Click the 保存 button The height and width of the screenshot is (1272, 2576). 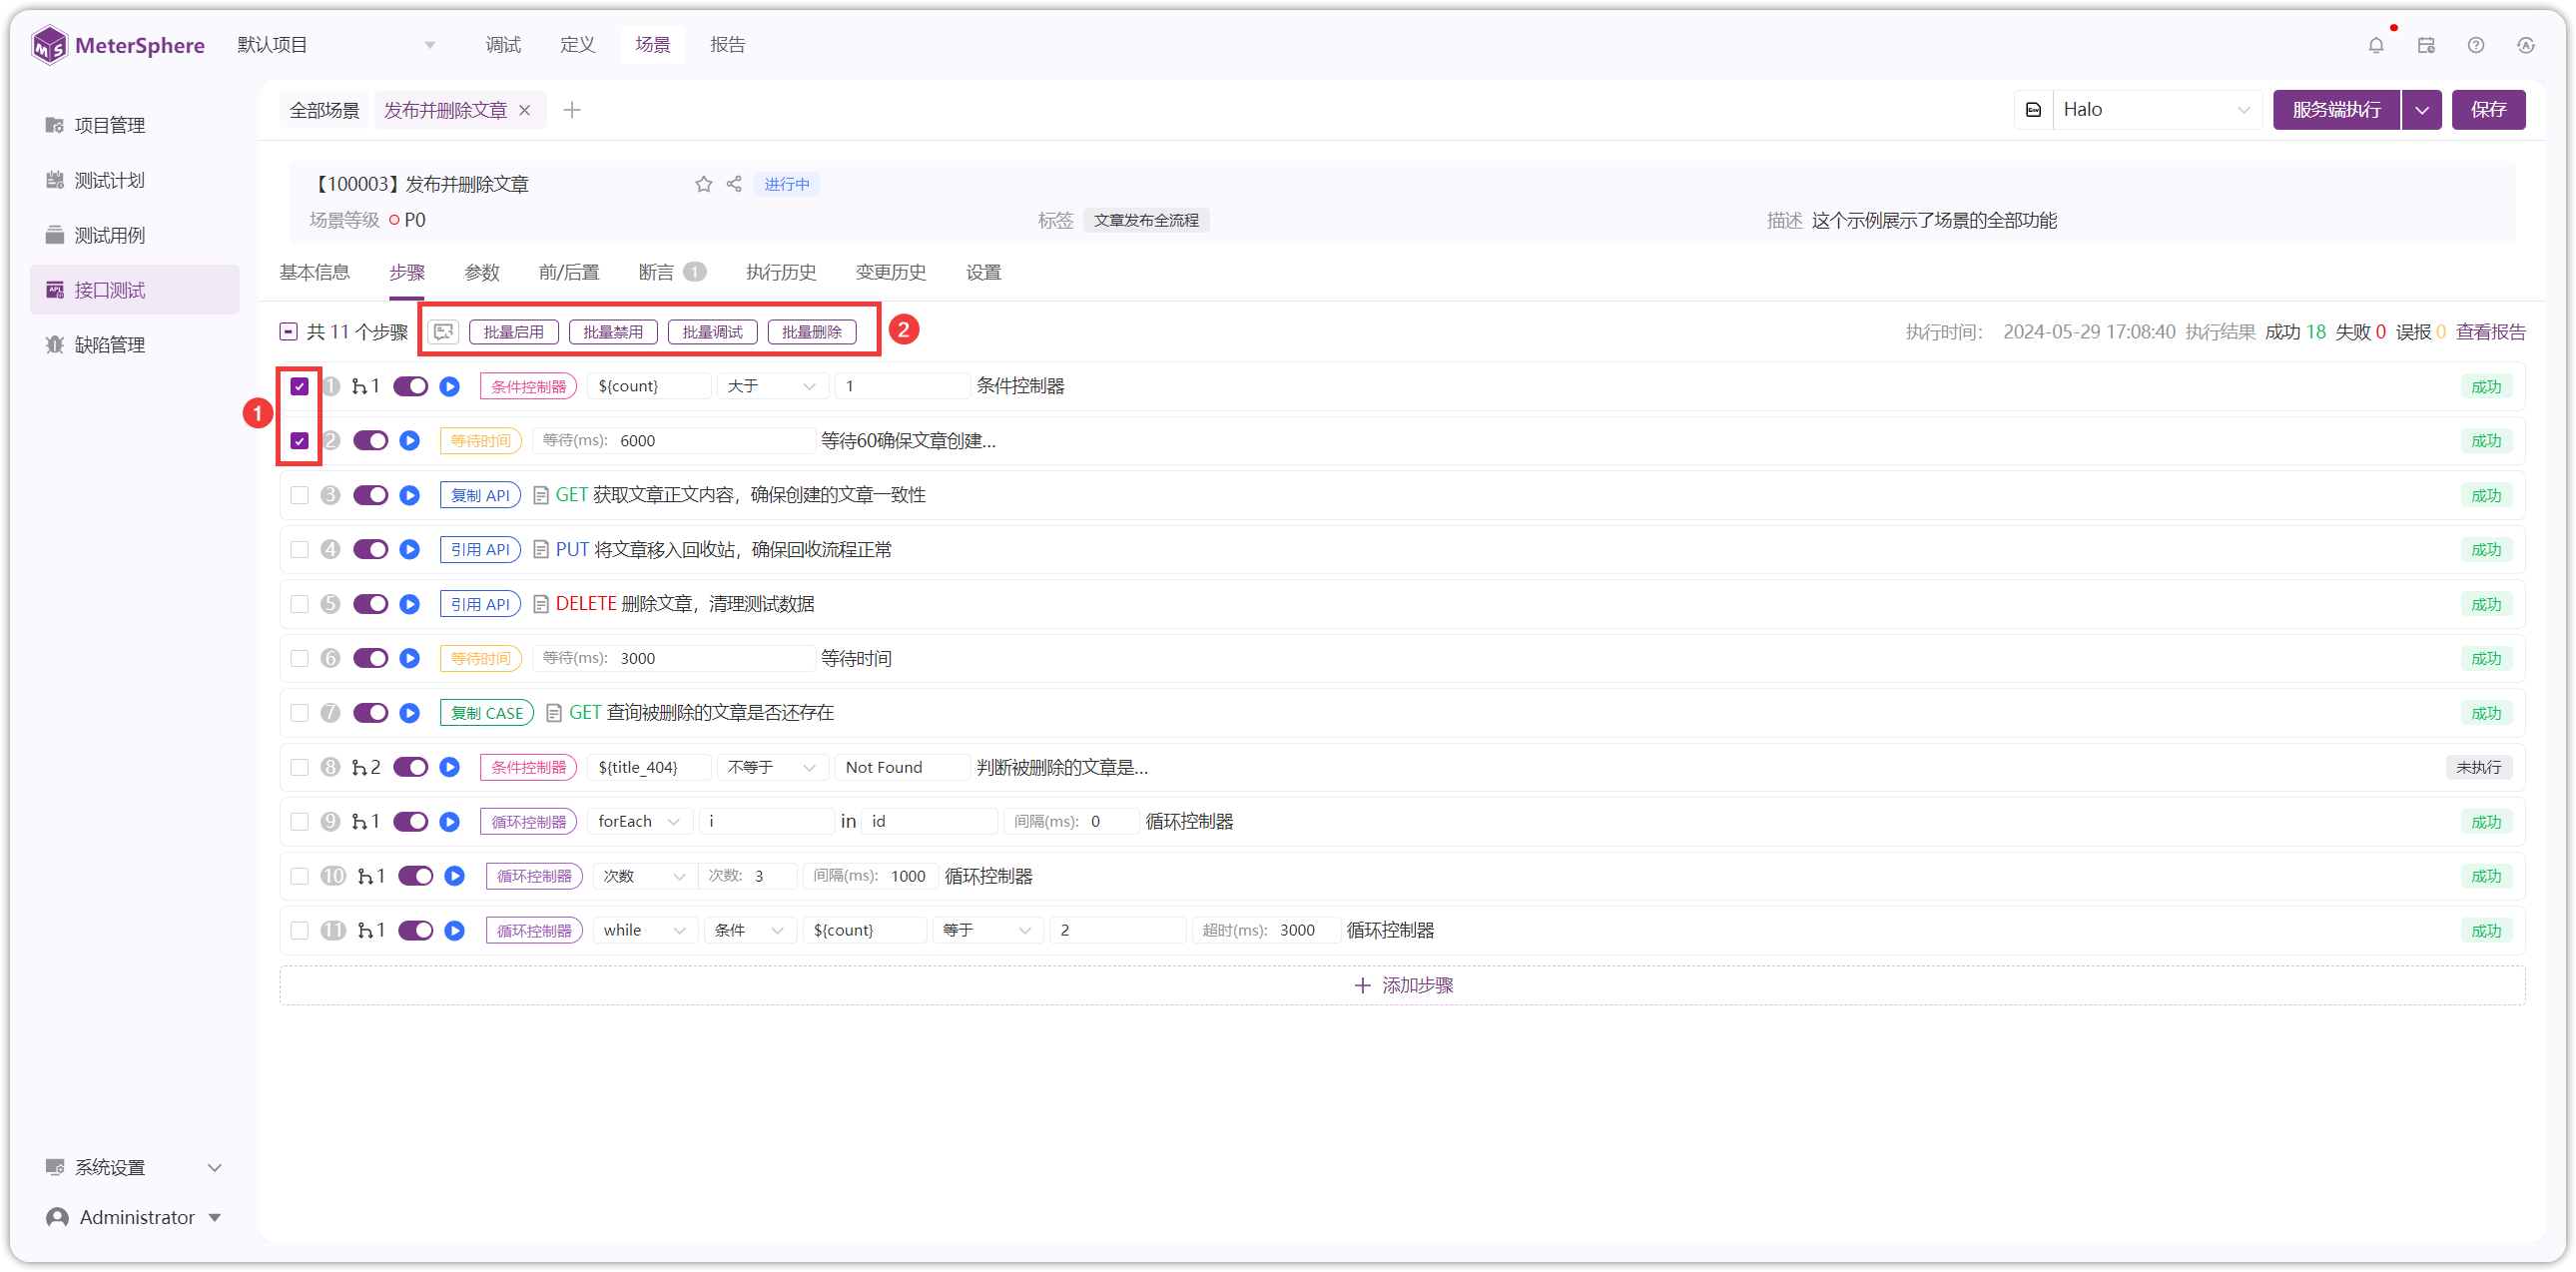(2488, 110)
